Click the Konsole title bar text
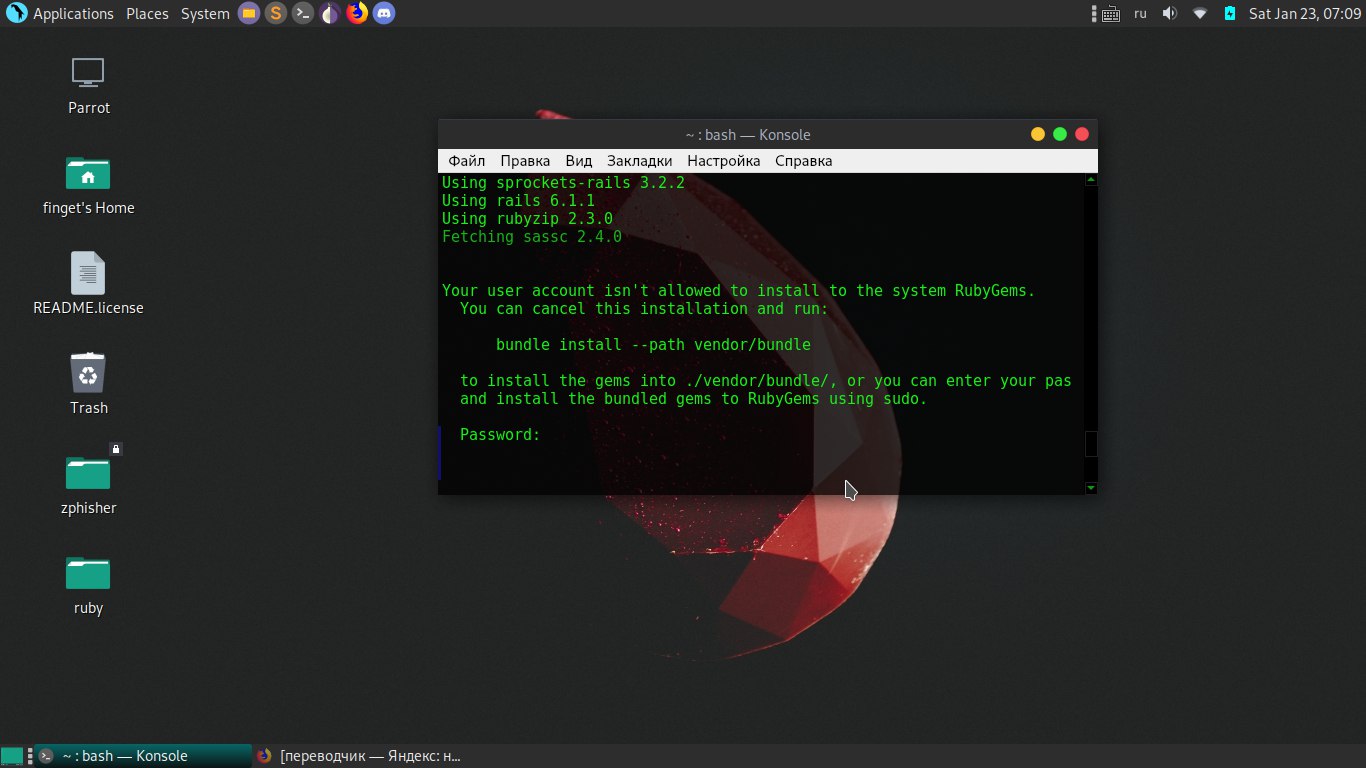 pyautogui.click(x=747, y=135)
